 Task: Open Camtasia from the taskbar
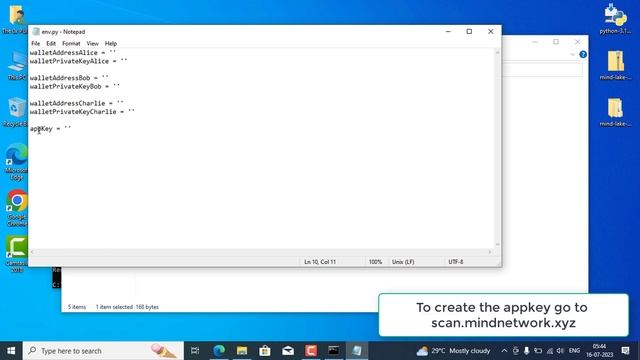coord(311,351)
